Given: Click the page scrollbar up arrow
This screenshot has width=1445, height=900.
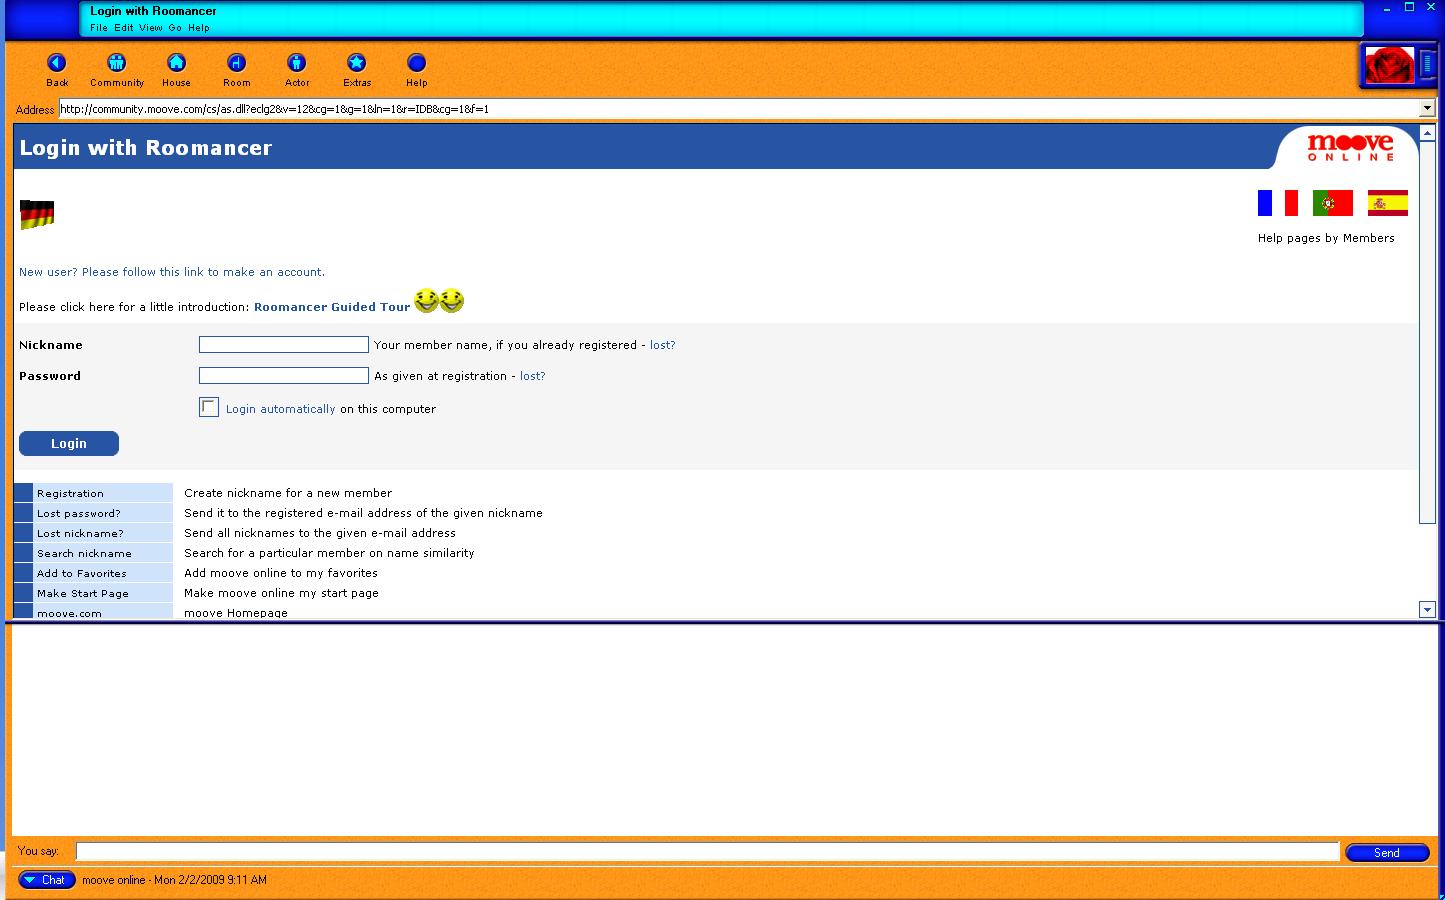Looking at the screenshot, I should [1427, 133].
